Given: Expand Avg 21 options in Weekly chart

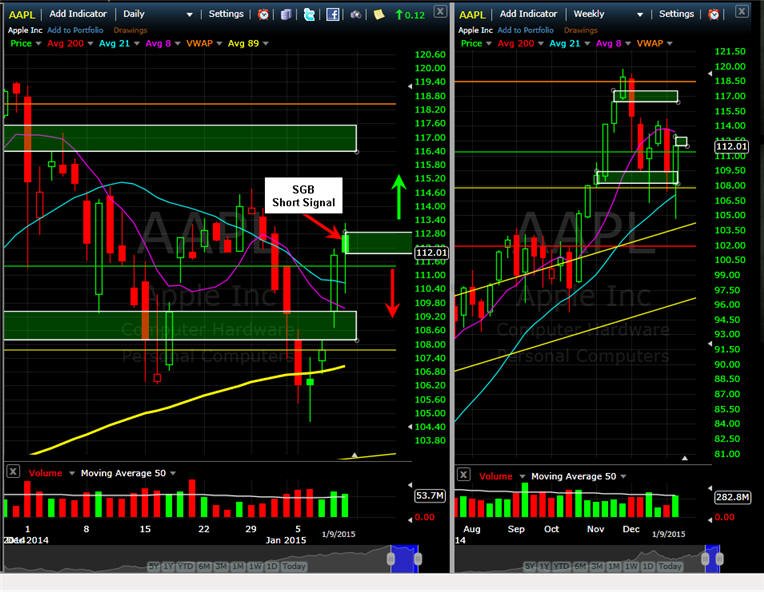Looking at the screenshot, I should click(x=587, y=43).
